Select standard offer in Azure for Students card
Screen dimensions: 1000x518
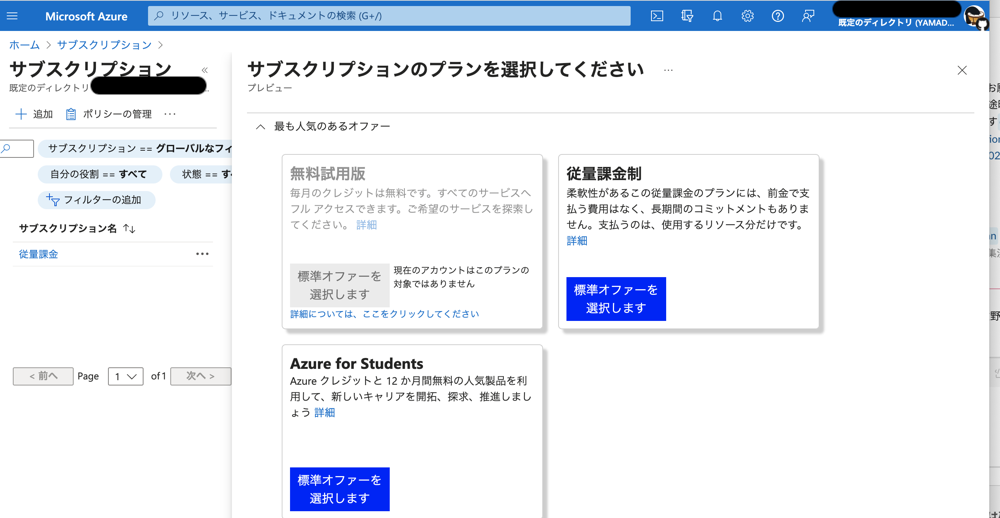[x=339, y=489]
